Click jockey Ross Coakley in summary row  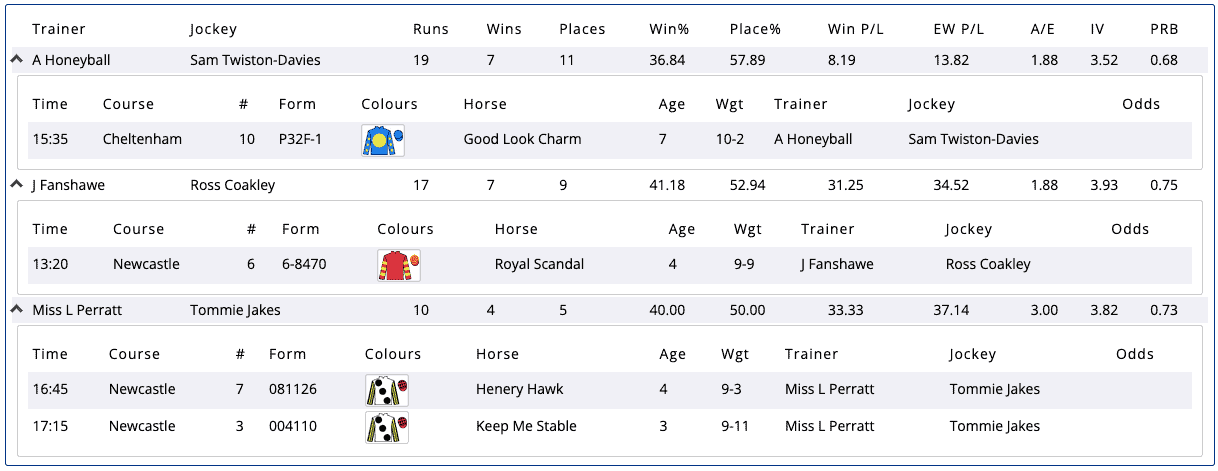tap(232, 185)
